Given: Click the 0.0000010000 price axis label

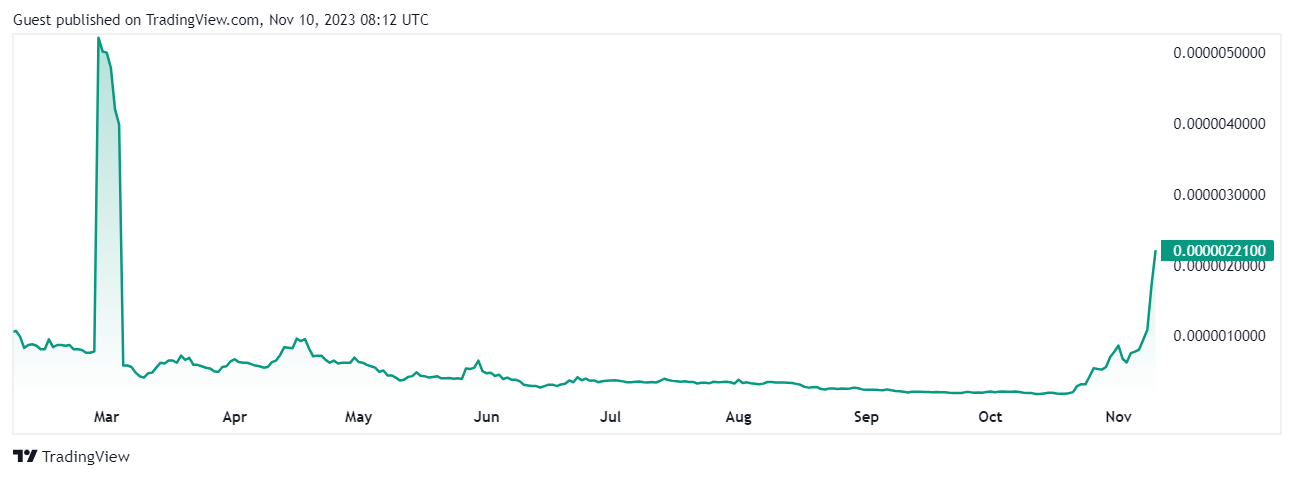Looking at the screenshot, I should coord(1220,335).
